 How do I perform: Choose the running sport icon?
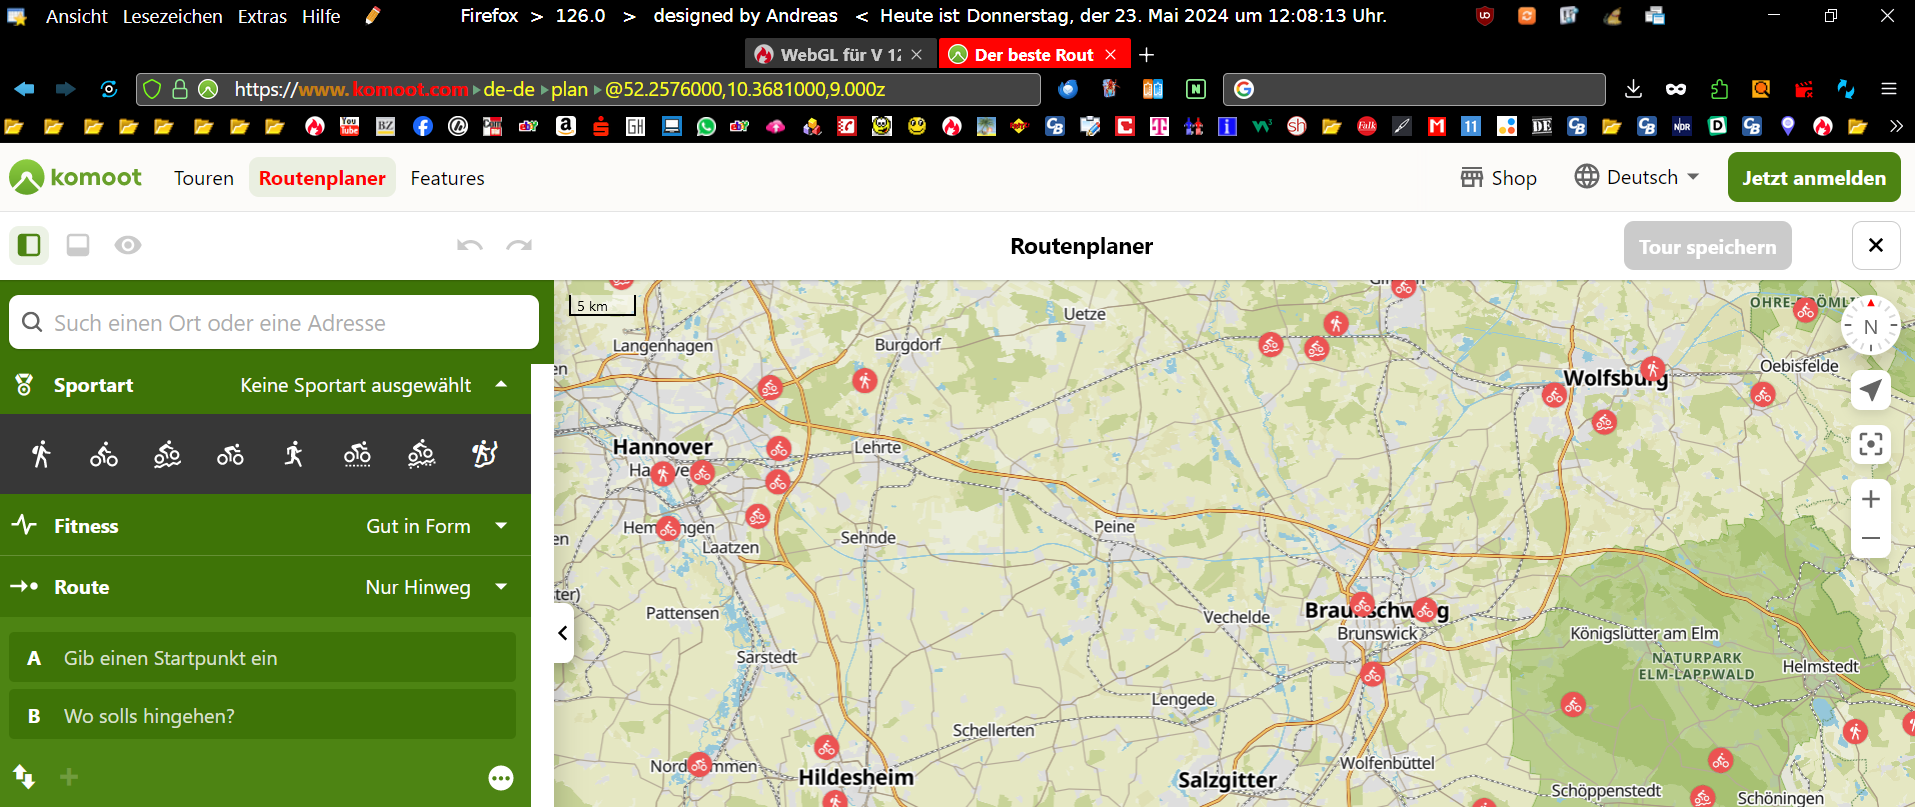(293, 454)
